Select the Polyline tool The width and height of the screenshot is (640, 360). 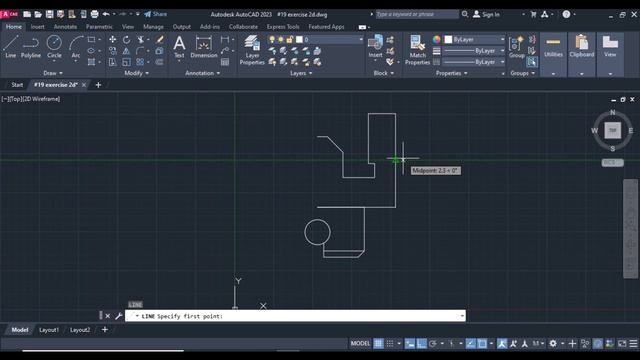(x=31, y=47)
